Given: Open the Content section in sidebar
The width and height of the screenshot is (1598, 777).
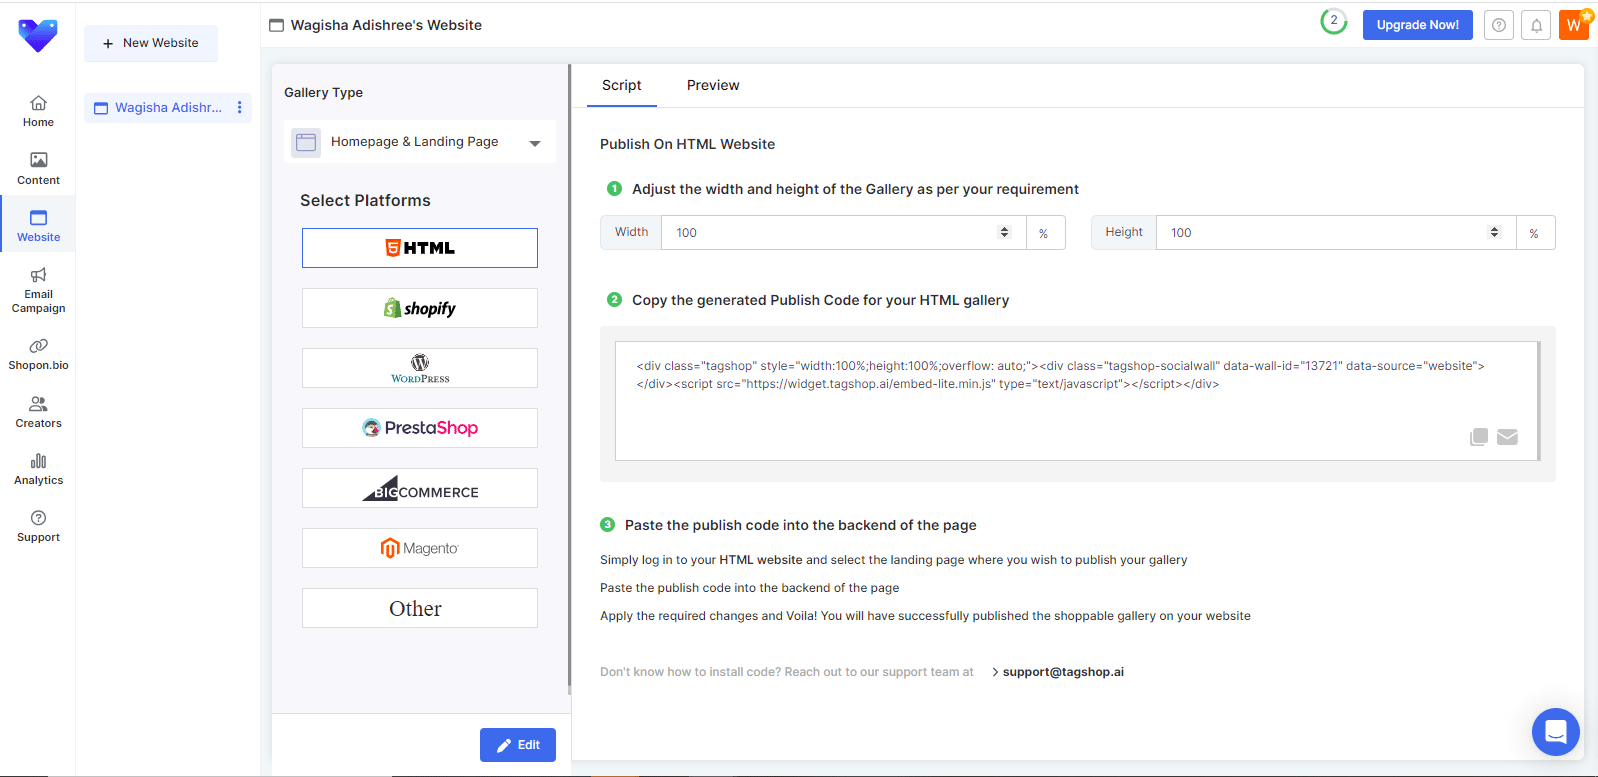Looking at the screenshot, I should tap(38, 168).
